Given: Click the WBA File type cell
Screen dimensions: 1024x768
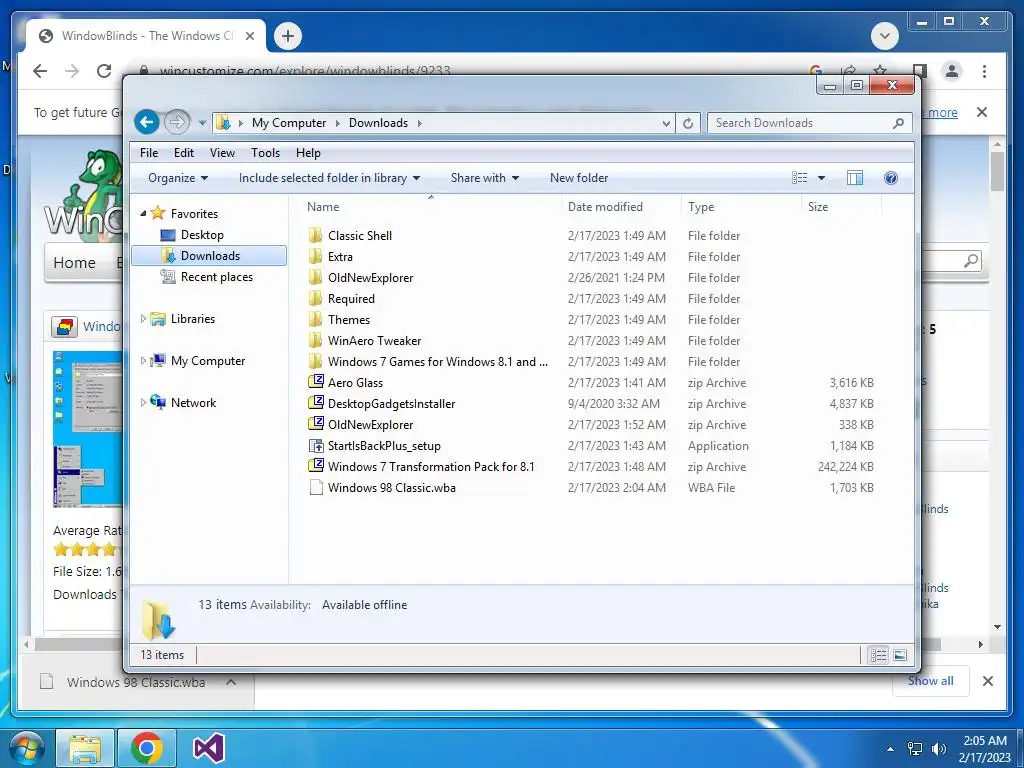Looking at the screenshot, I should pyautogui.click(x=711, y=487).
